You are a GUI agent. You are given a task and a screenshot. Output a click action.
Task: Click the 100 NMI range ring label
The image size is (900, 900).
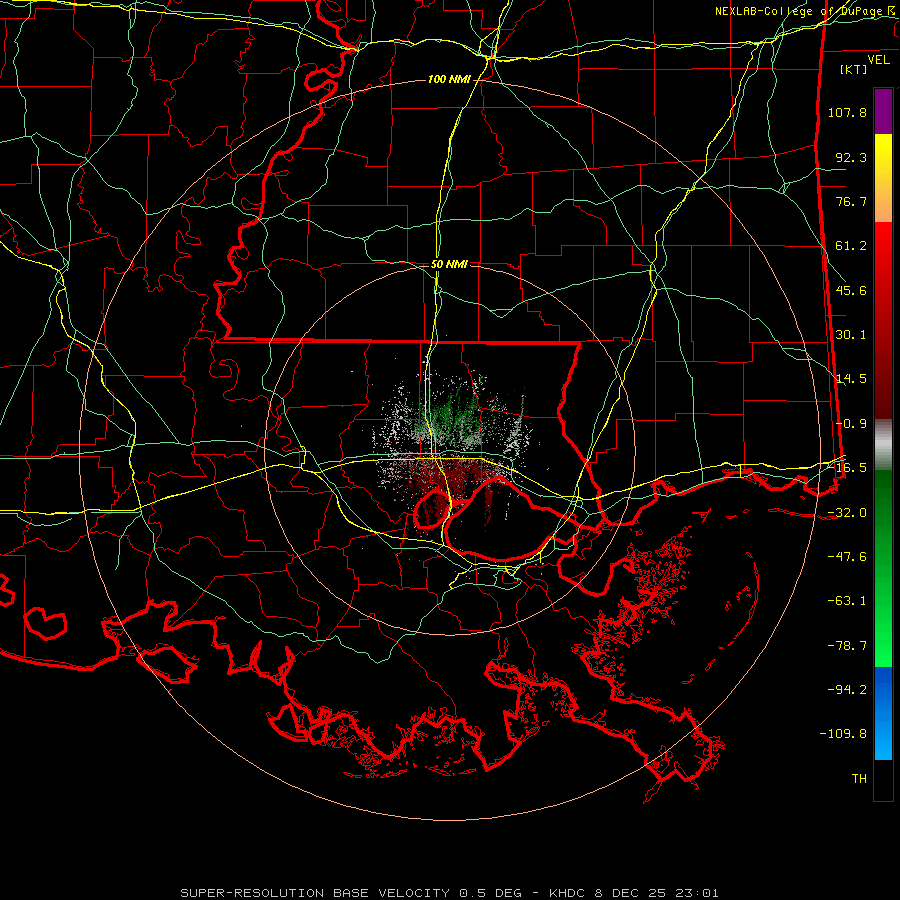[x=449, y=79]
